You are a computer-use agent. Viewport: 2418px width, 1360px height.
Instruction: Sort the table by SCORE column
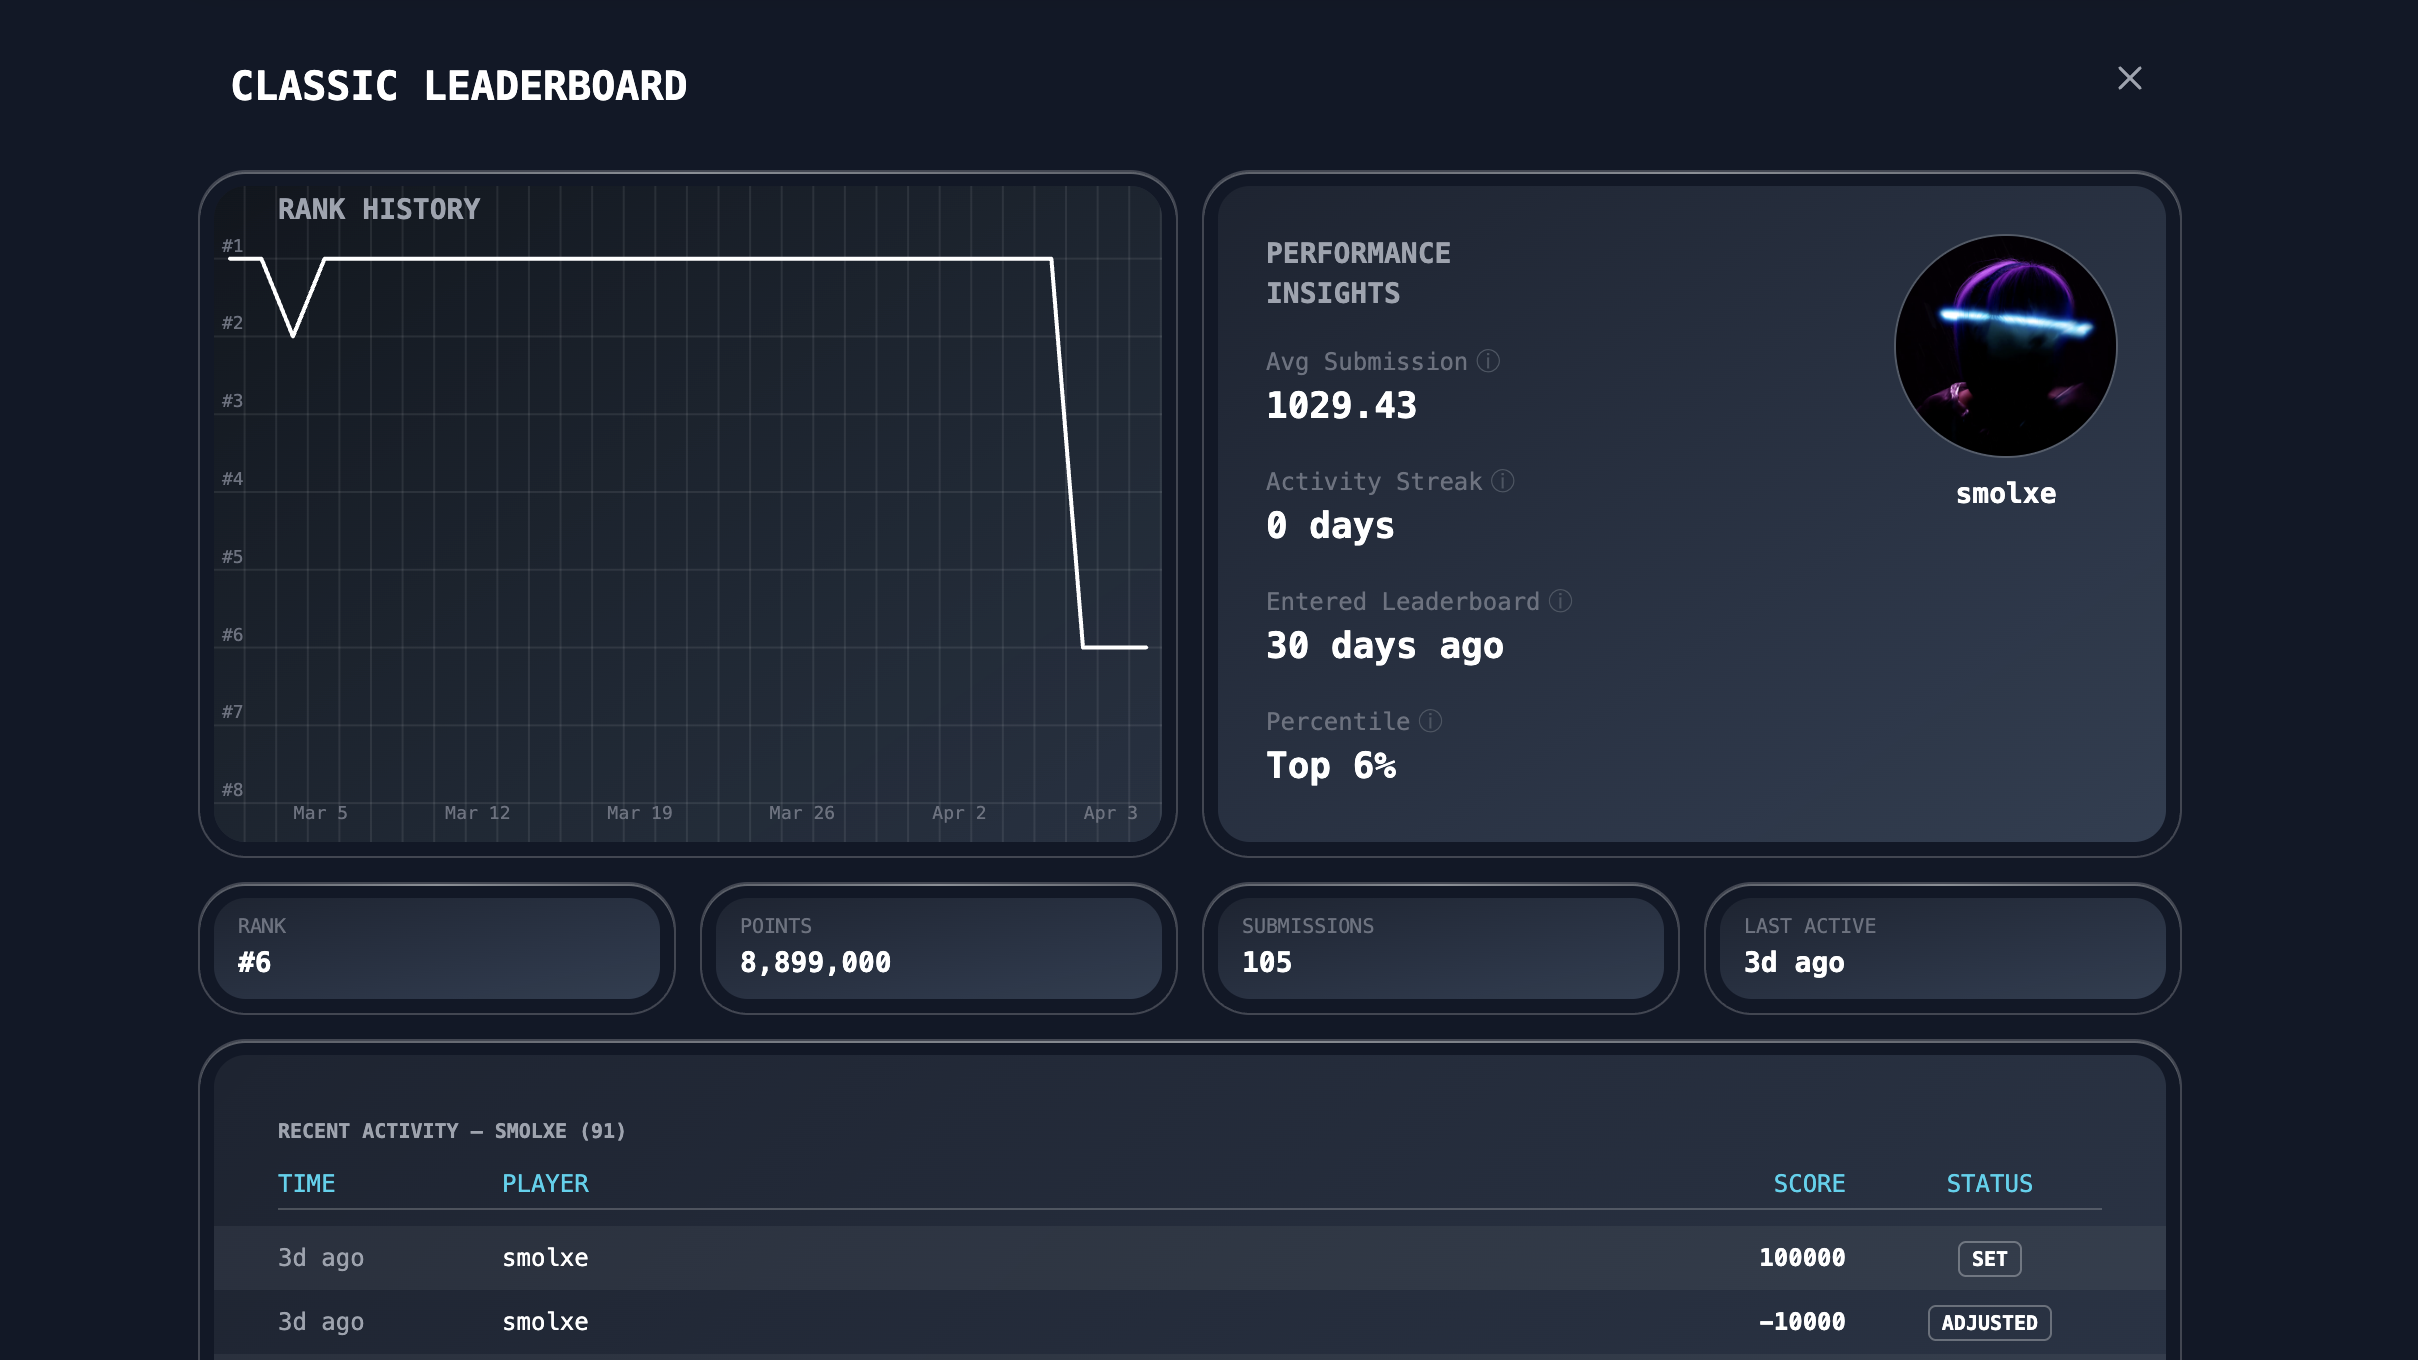click(1808, 1183)
